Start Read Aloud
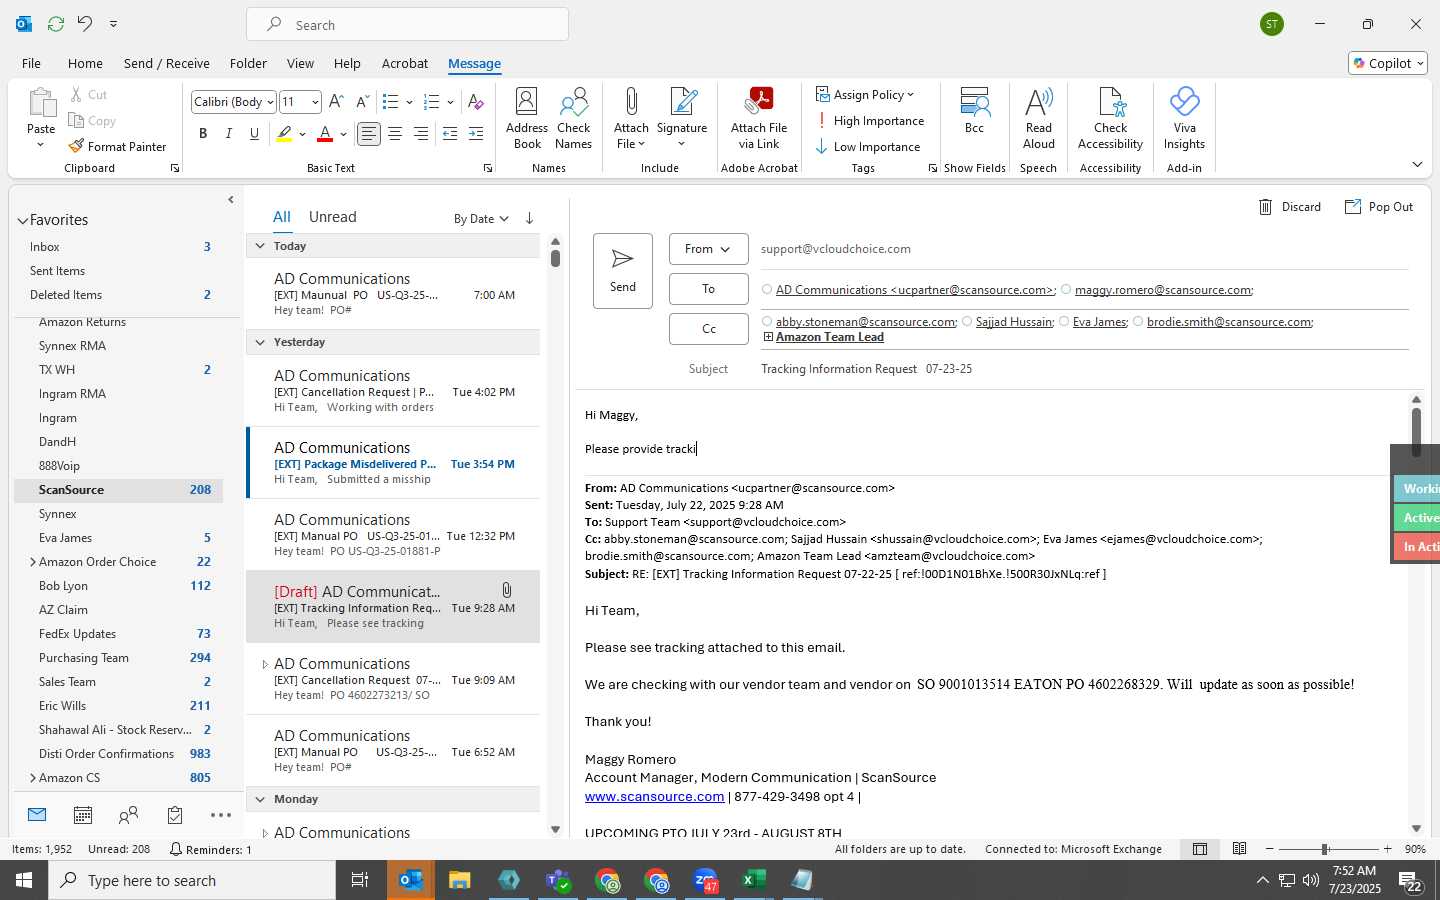The image size is (1440, 900). [x=1039, y=118]
